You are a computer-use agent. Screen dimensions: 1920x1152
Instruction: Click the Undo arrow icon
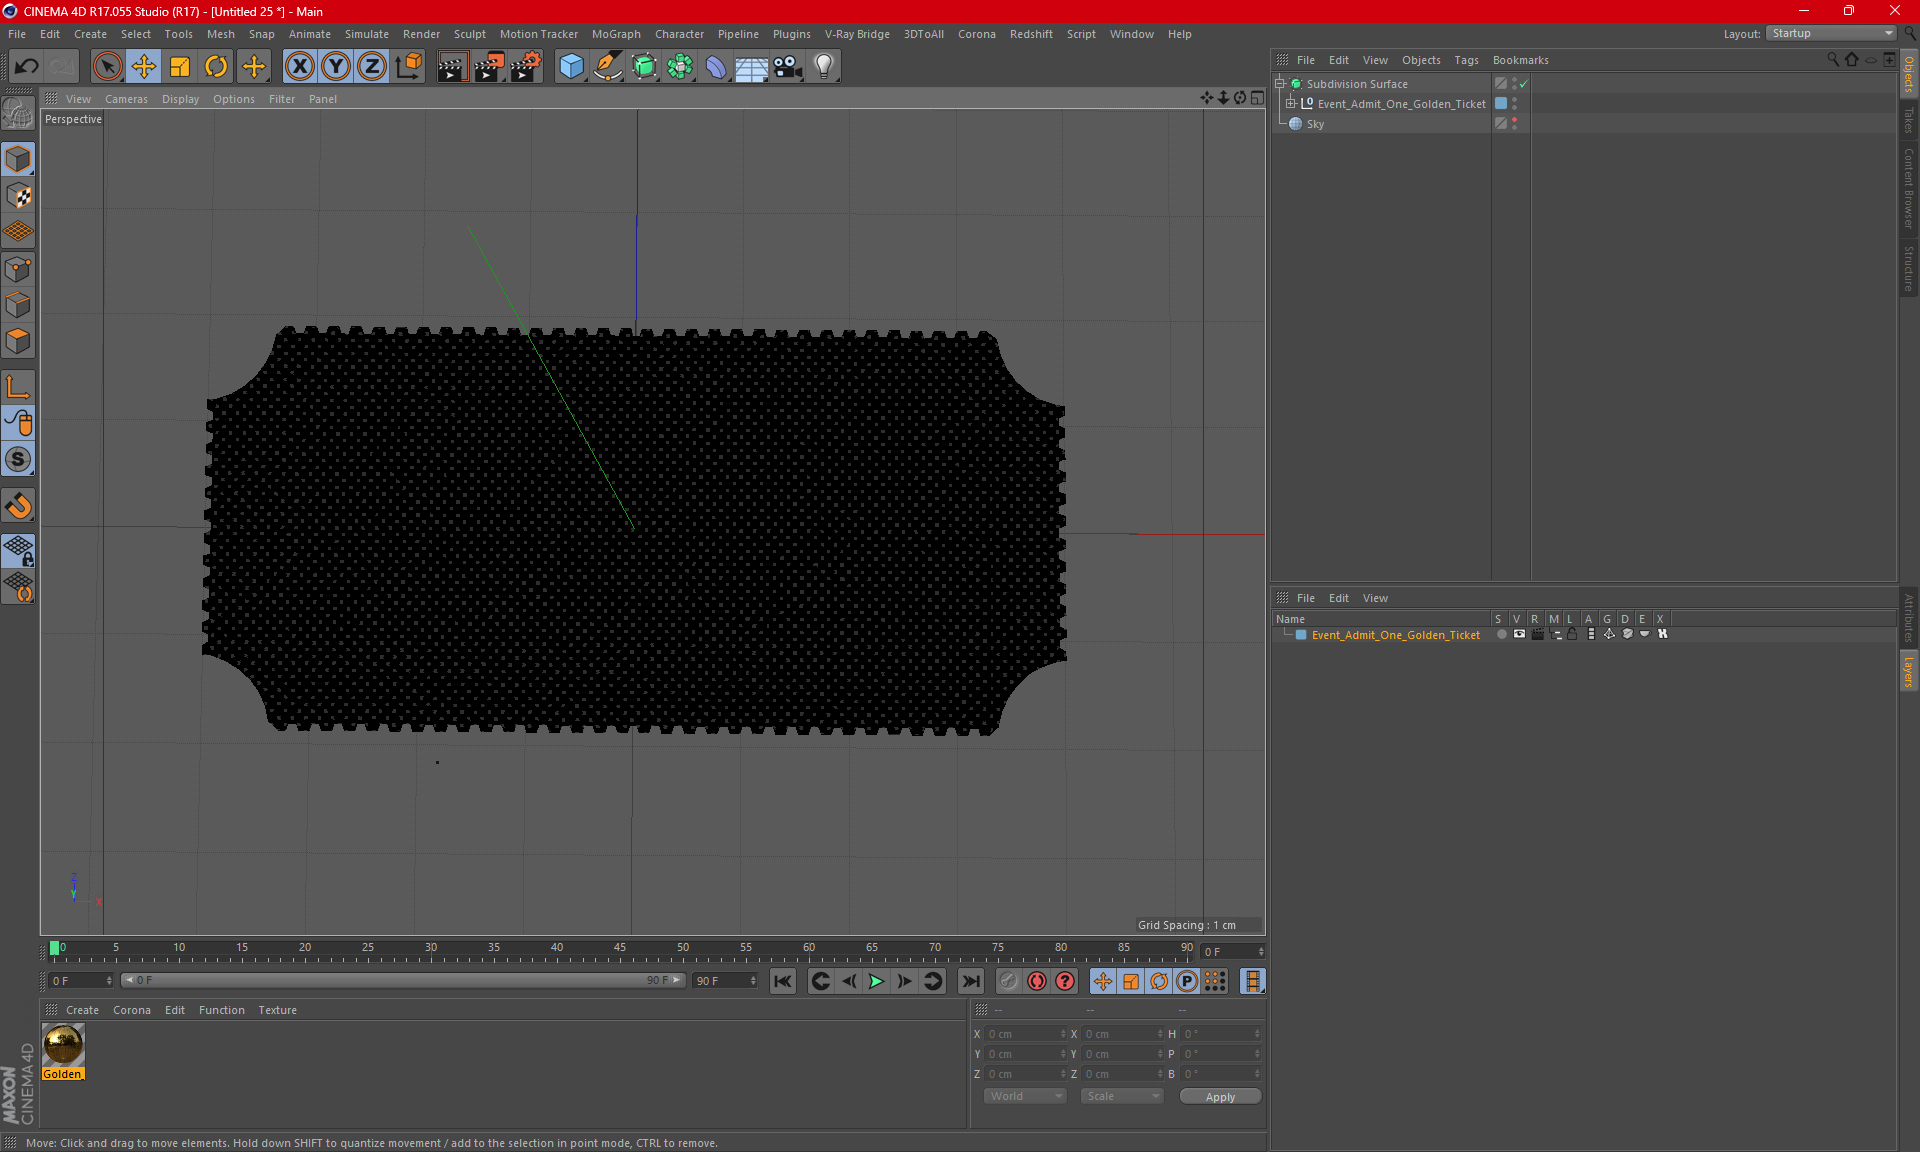(x=27, y=67)
